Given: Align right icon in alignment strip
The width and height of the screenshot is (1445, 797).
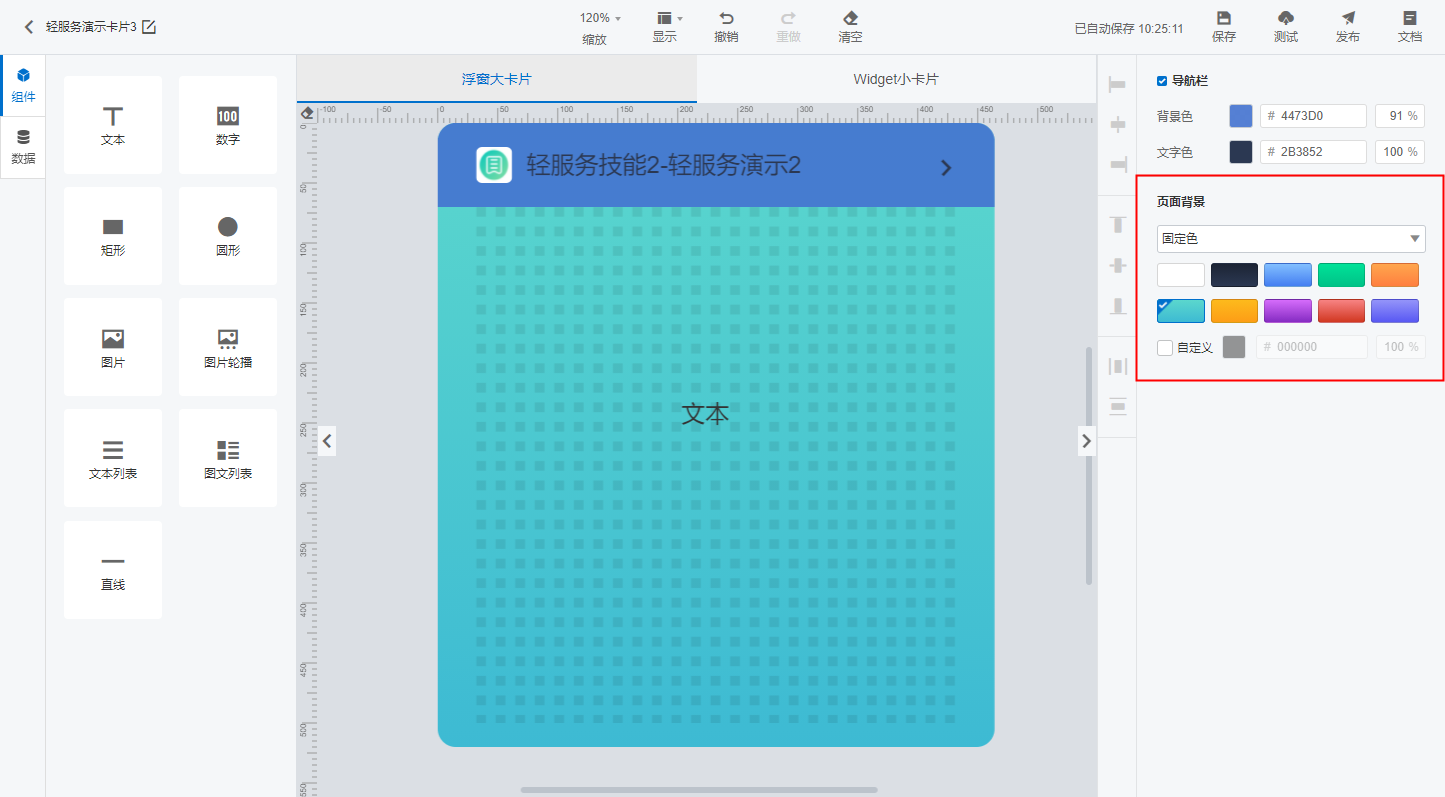Looking at the screenshot, I should click(1117, 163).
